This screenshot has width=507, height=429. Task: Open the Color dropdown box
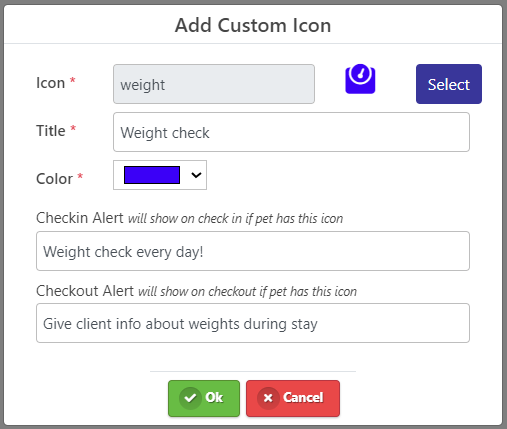click(160, 175)
